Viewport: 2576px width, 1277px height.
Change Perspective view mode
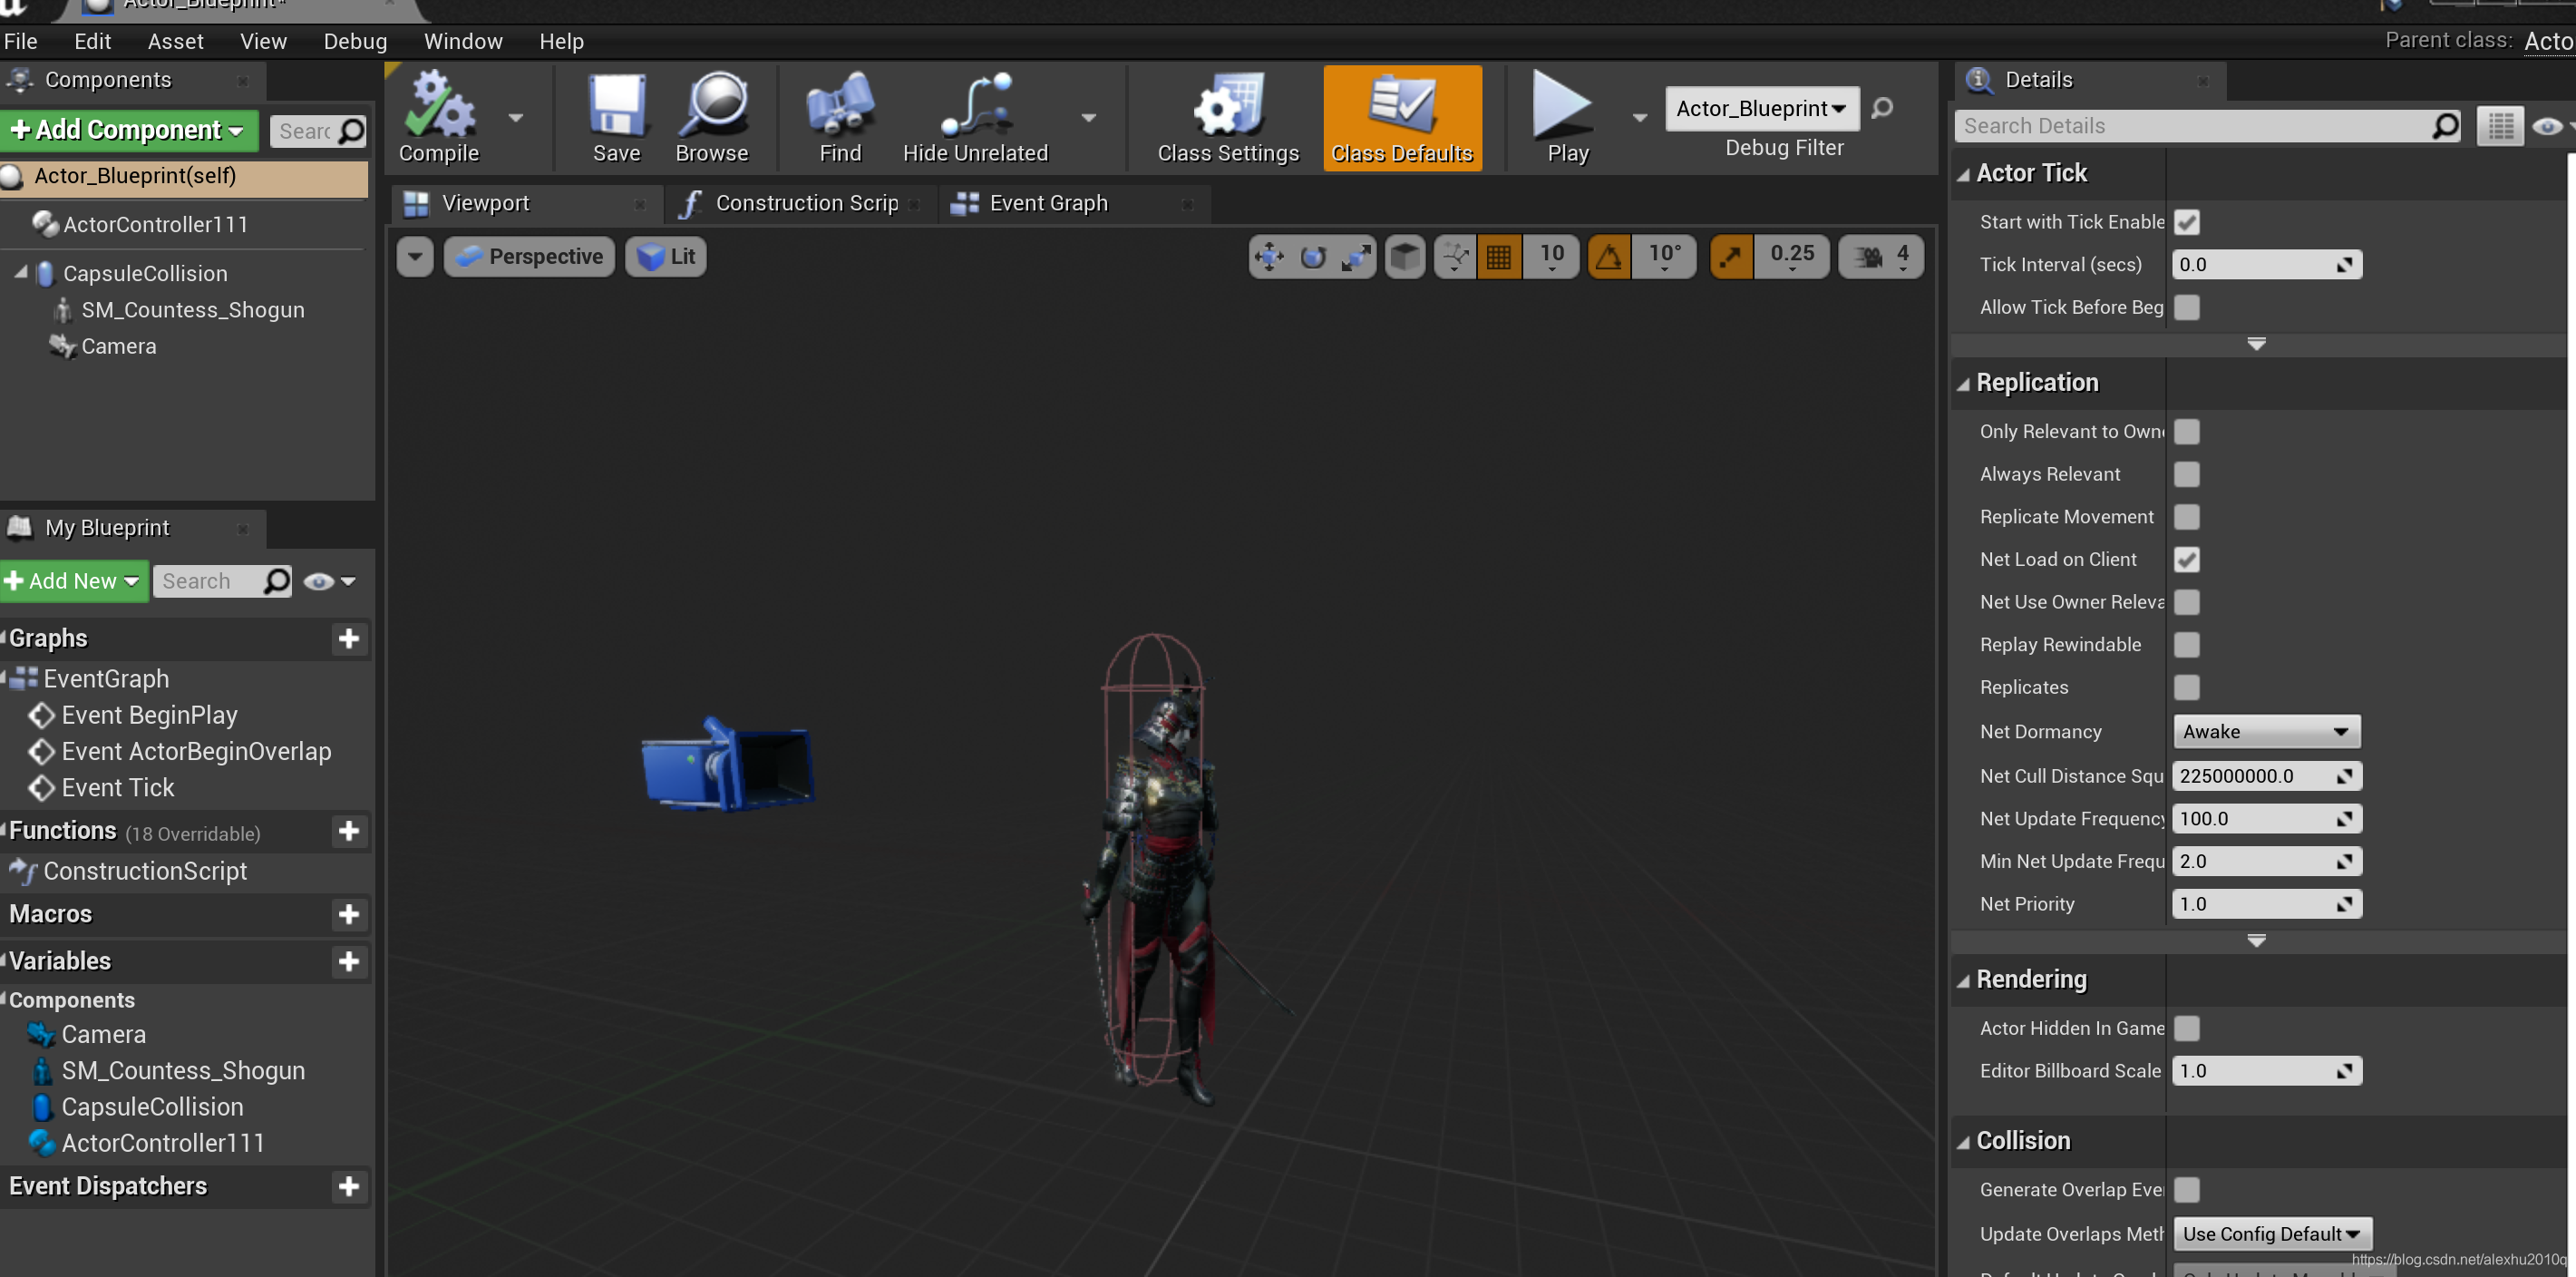point(529,257)
